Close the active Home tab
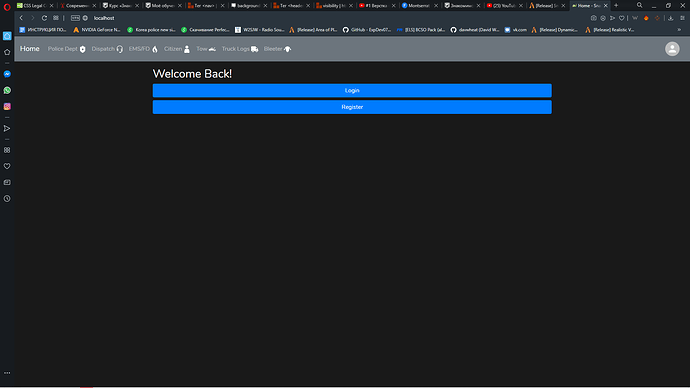 [x=606, y=5]
